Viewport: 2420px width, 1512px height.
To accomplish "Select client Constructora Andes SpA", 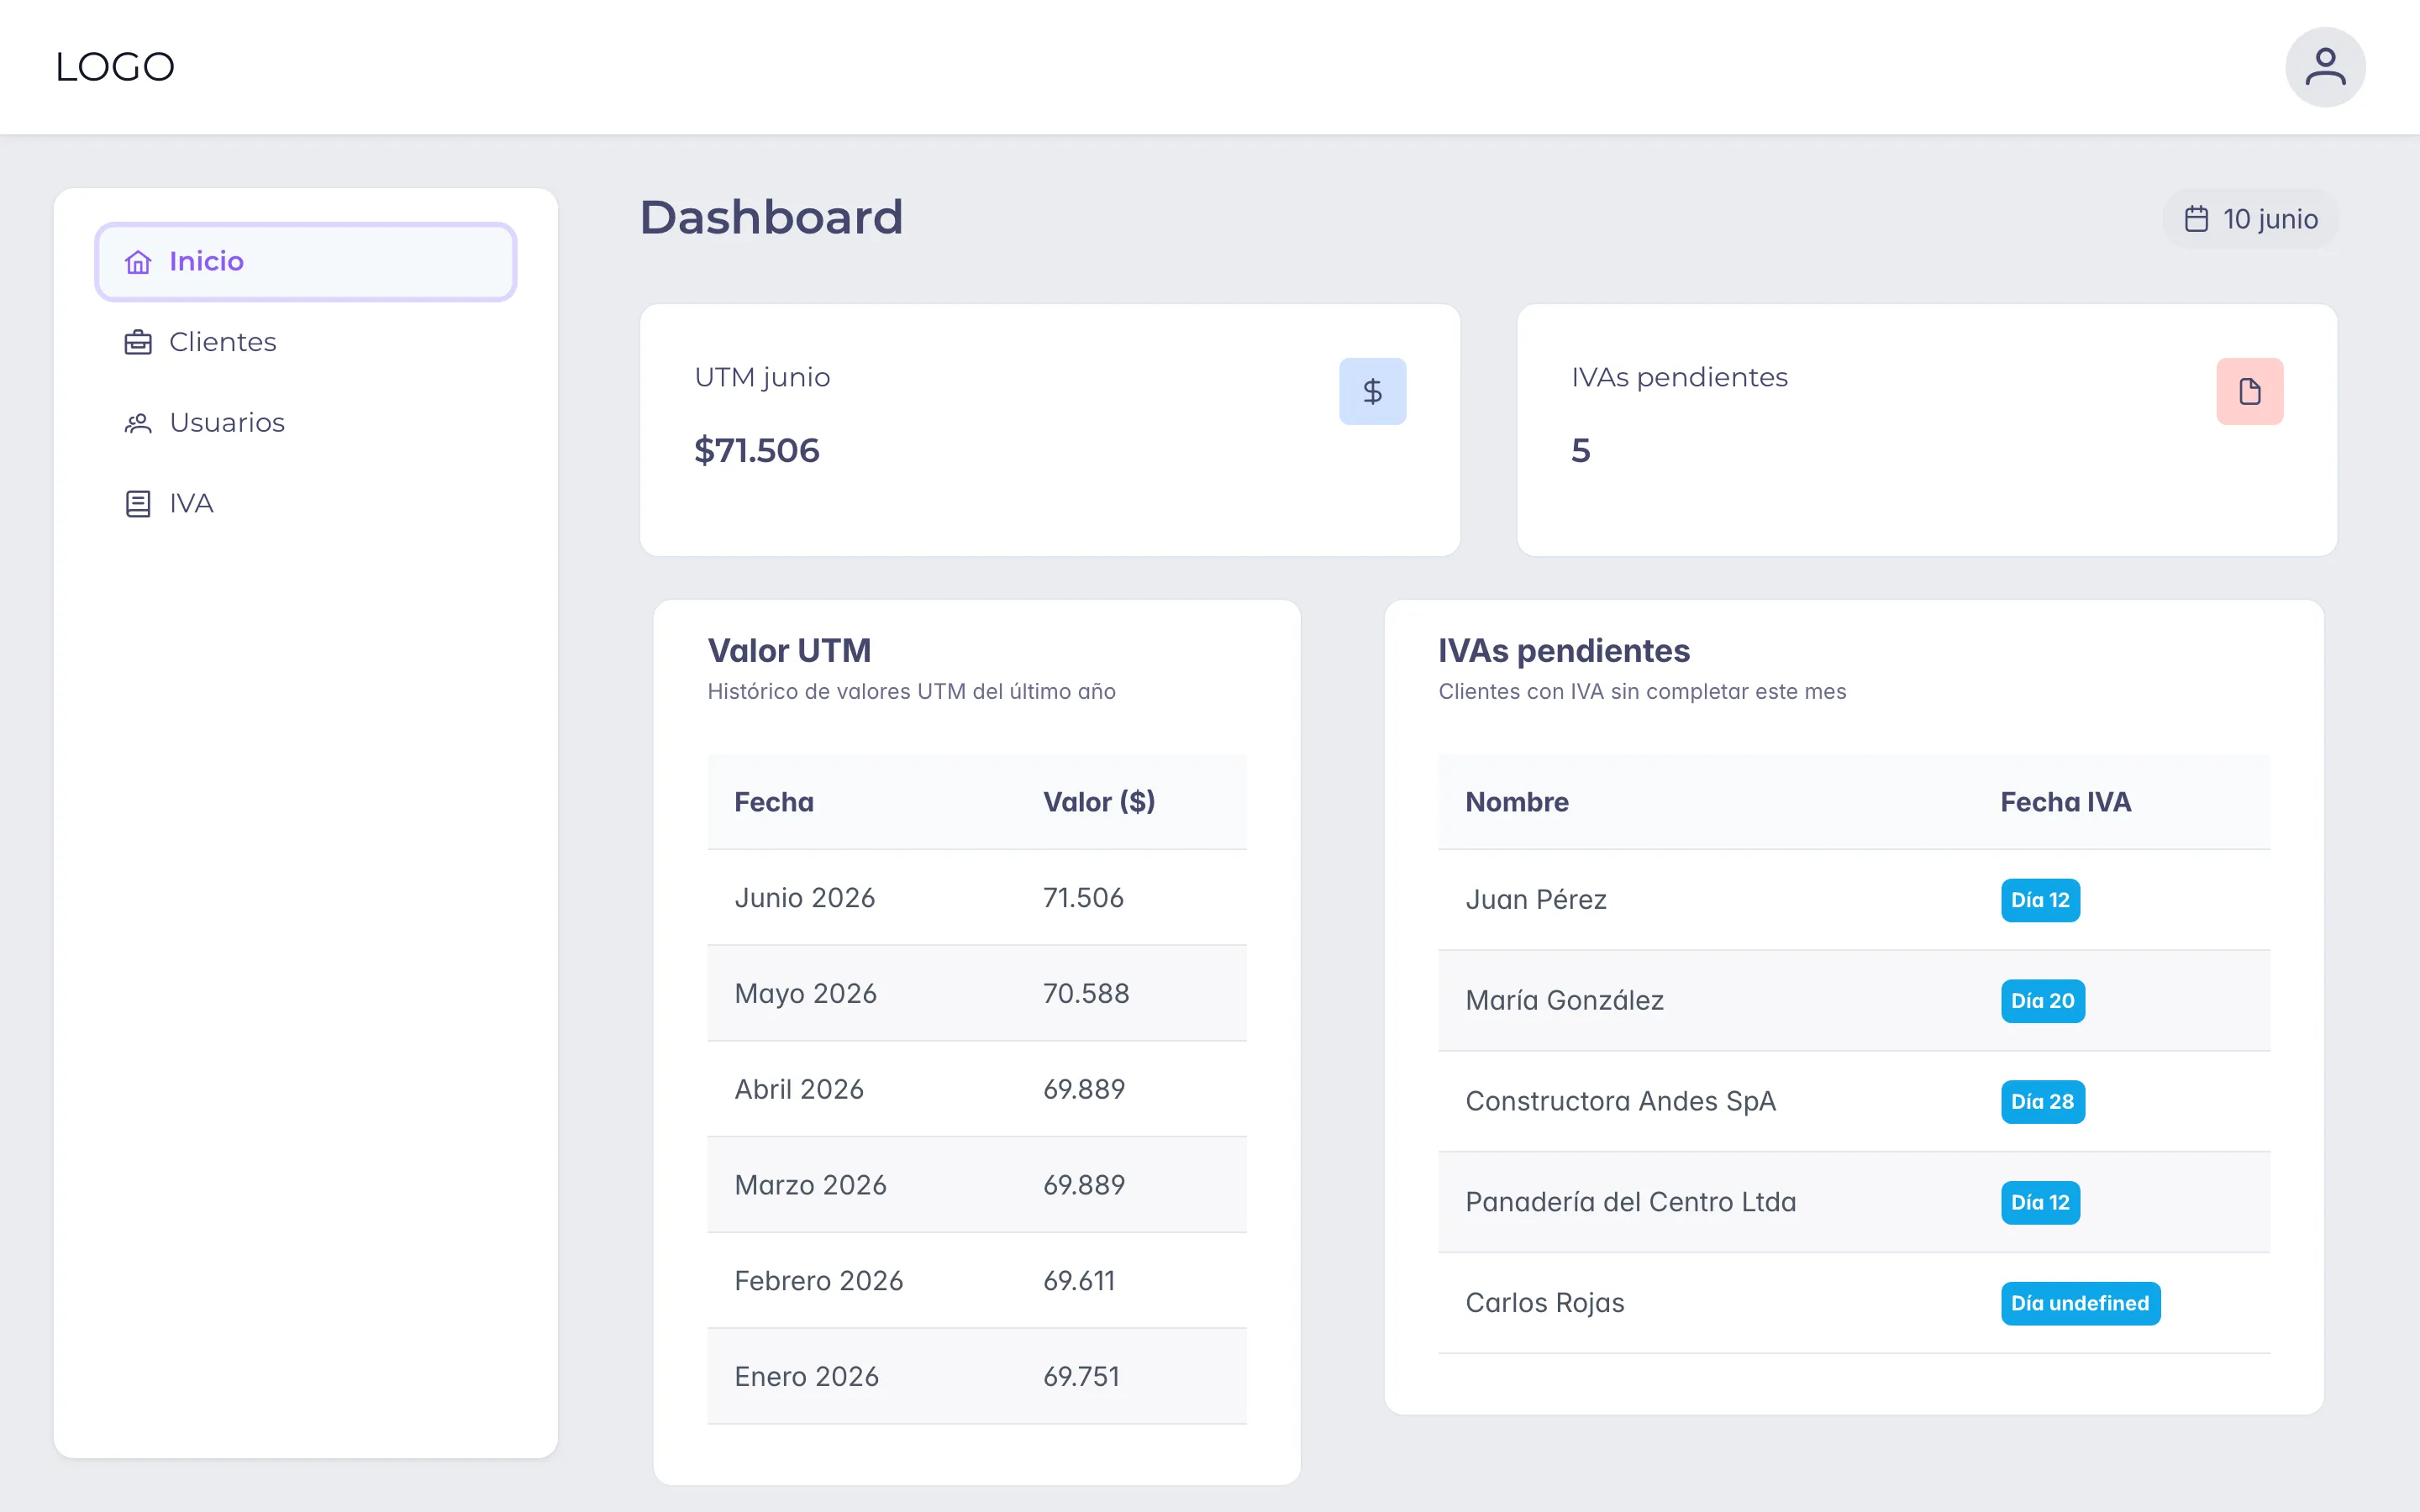I will point(1620,1101).
